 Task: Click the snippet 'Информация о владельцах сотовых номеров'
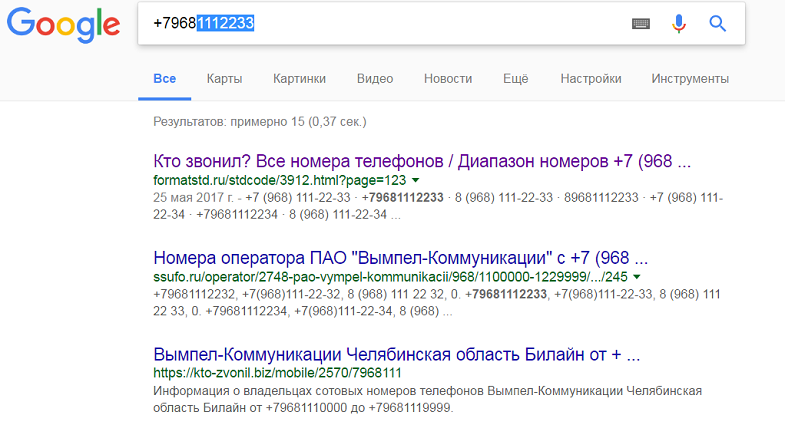click(x=428, y=399)
